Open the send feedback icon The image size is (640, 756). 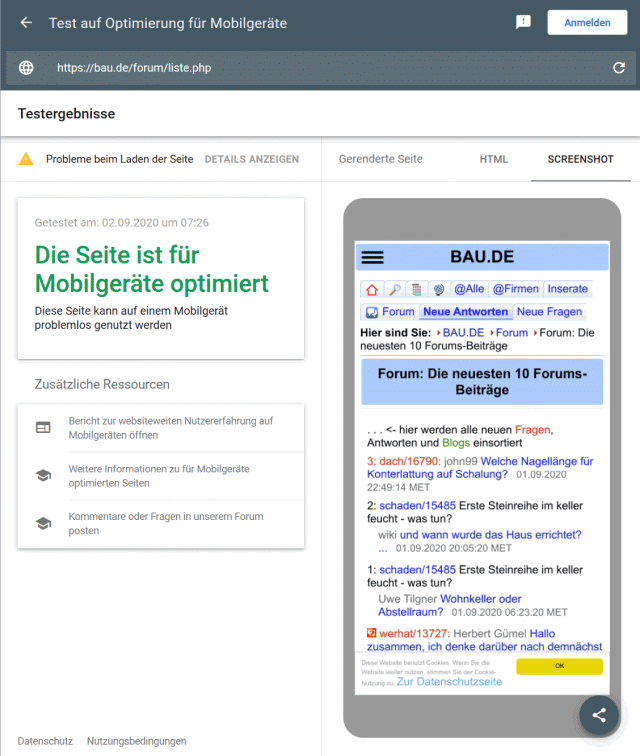tap(523, 22)
